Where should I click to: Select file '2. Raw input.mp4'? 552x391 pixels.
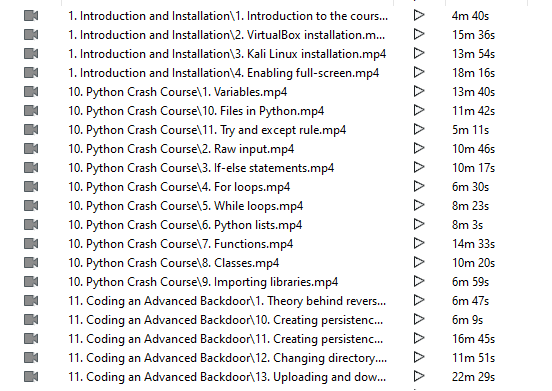click(x=181, y=149)
